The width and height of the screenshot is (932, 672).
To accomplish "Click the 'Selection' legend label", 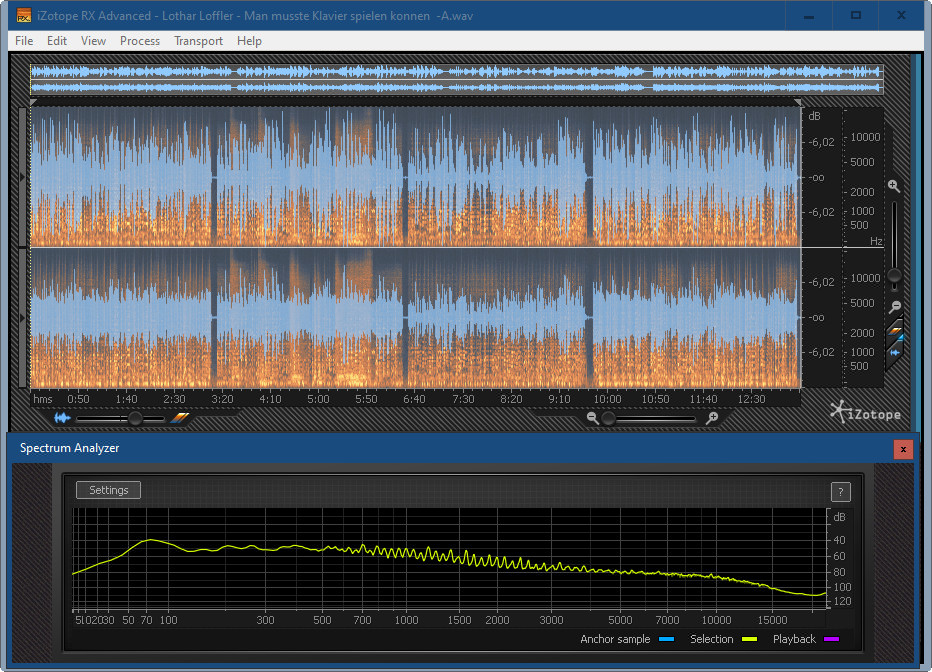I will click(x=711, y=639).
